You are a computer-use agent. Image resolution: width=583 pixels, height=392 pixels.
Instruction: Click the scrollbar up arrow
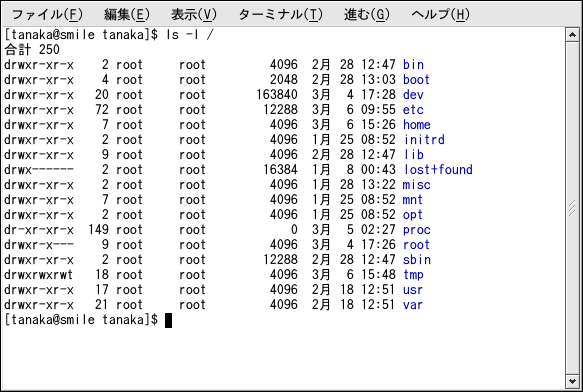(x=572, y=35)
